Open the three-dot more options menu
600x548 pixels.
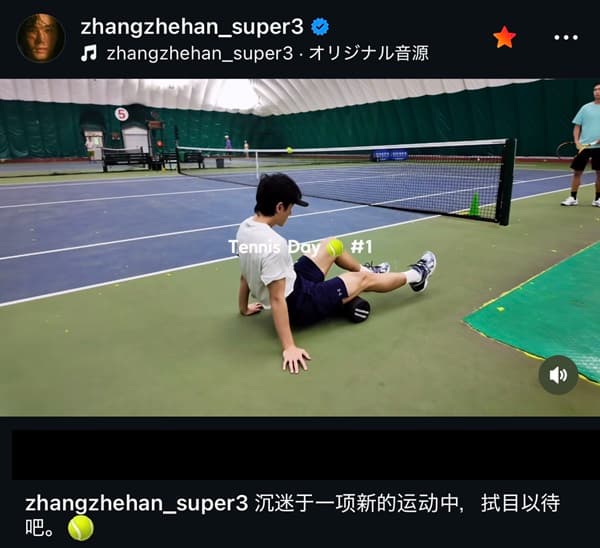[x=566, y=37]
